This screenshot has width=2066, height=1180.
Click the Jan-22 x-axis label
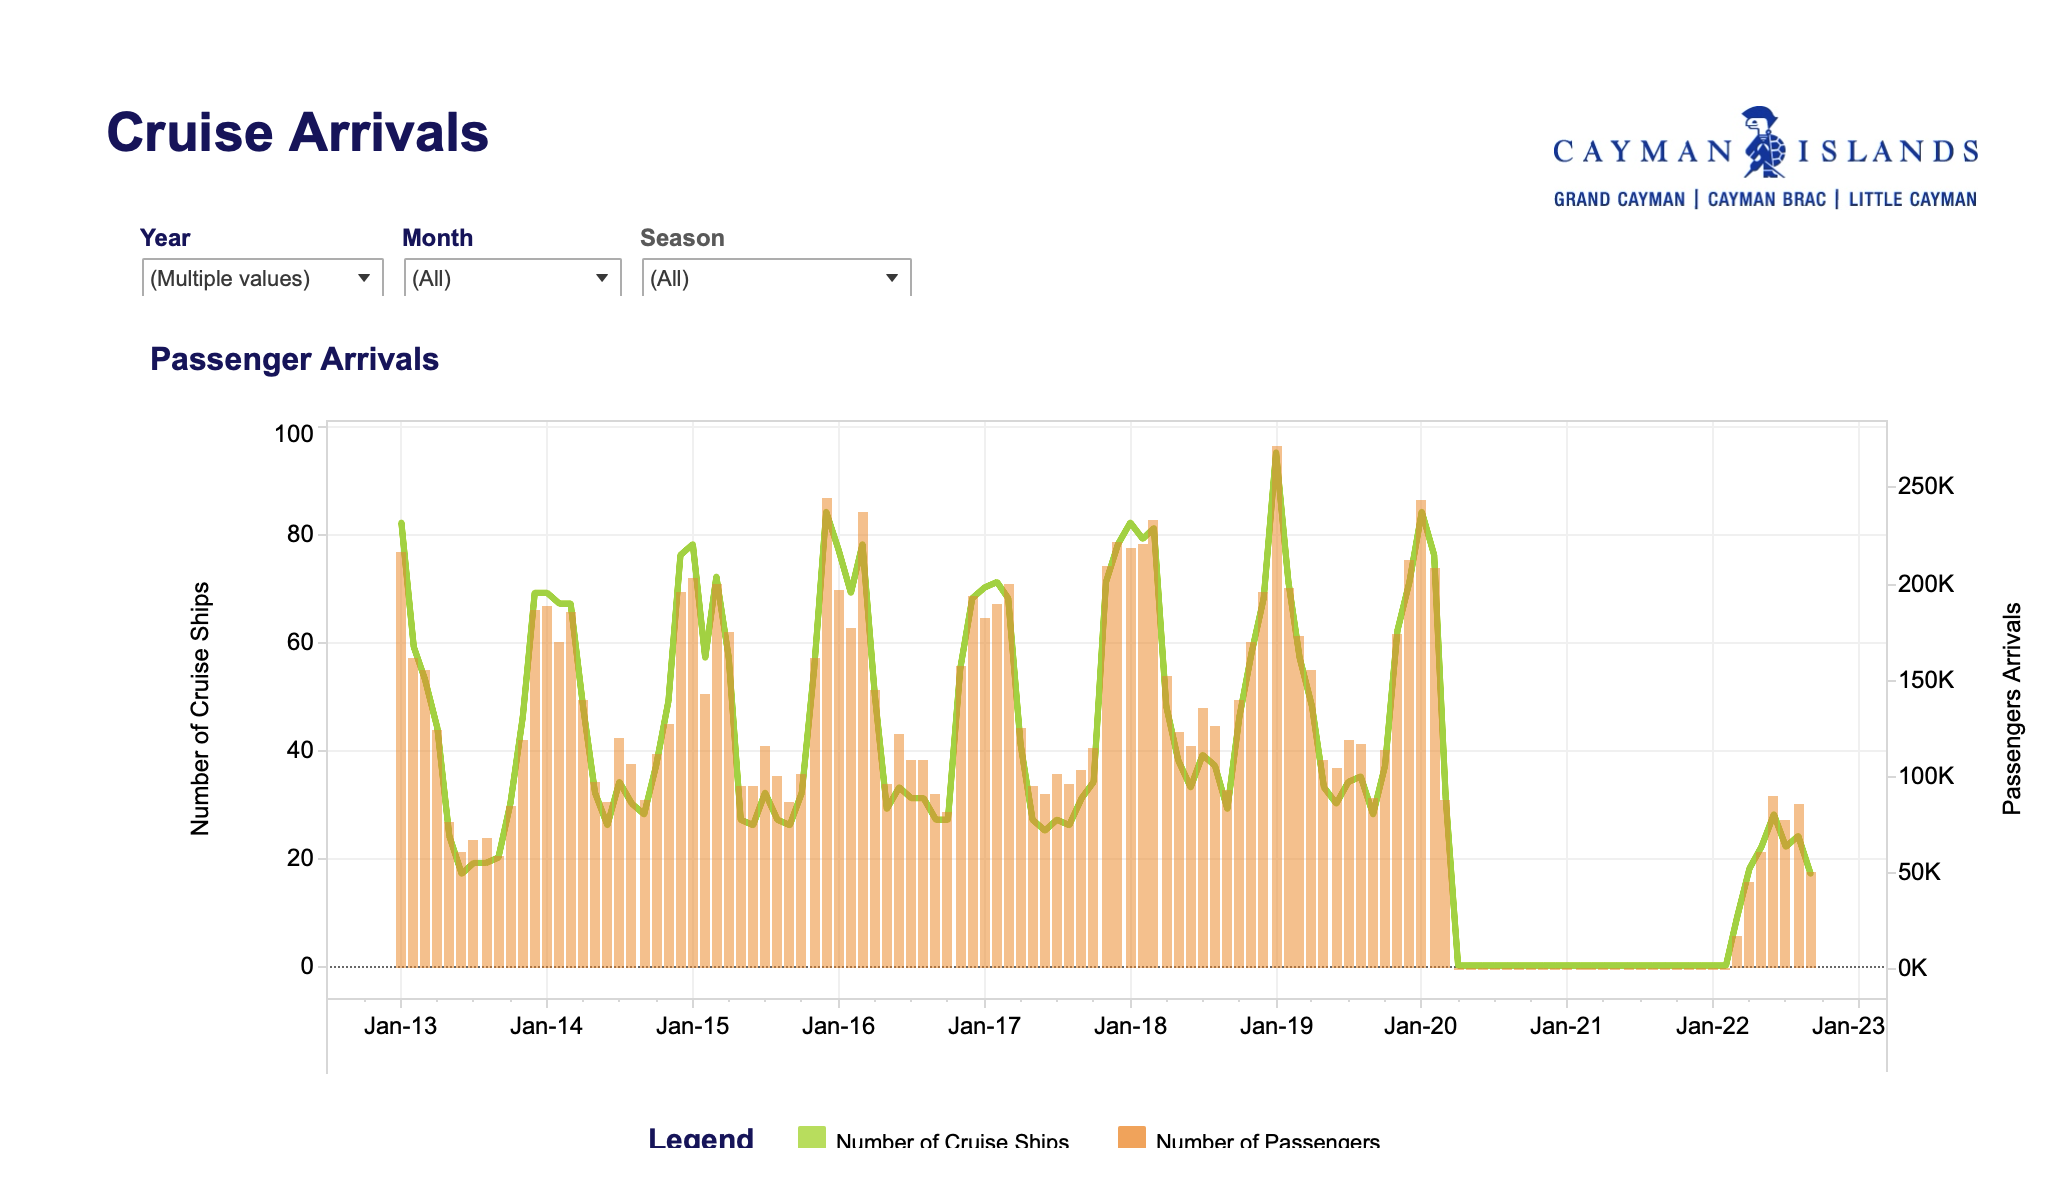point(1712,1026)
